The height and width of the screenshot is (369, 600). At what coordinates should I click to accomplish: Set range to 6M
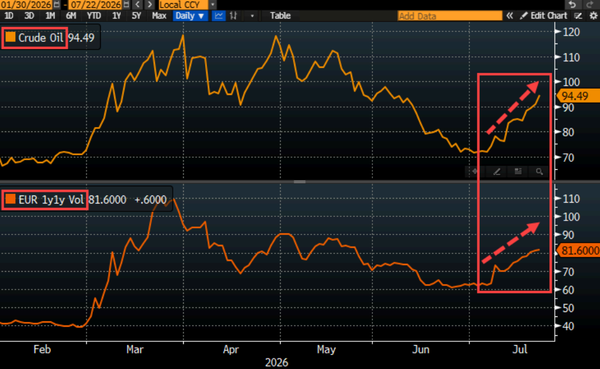pyautogui.click(x=71, y=16)
